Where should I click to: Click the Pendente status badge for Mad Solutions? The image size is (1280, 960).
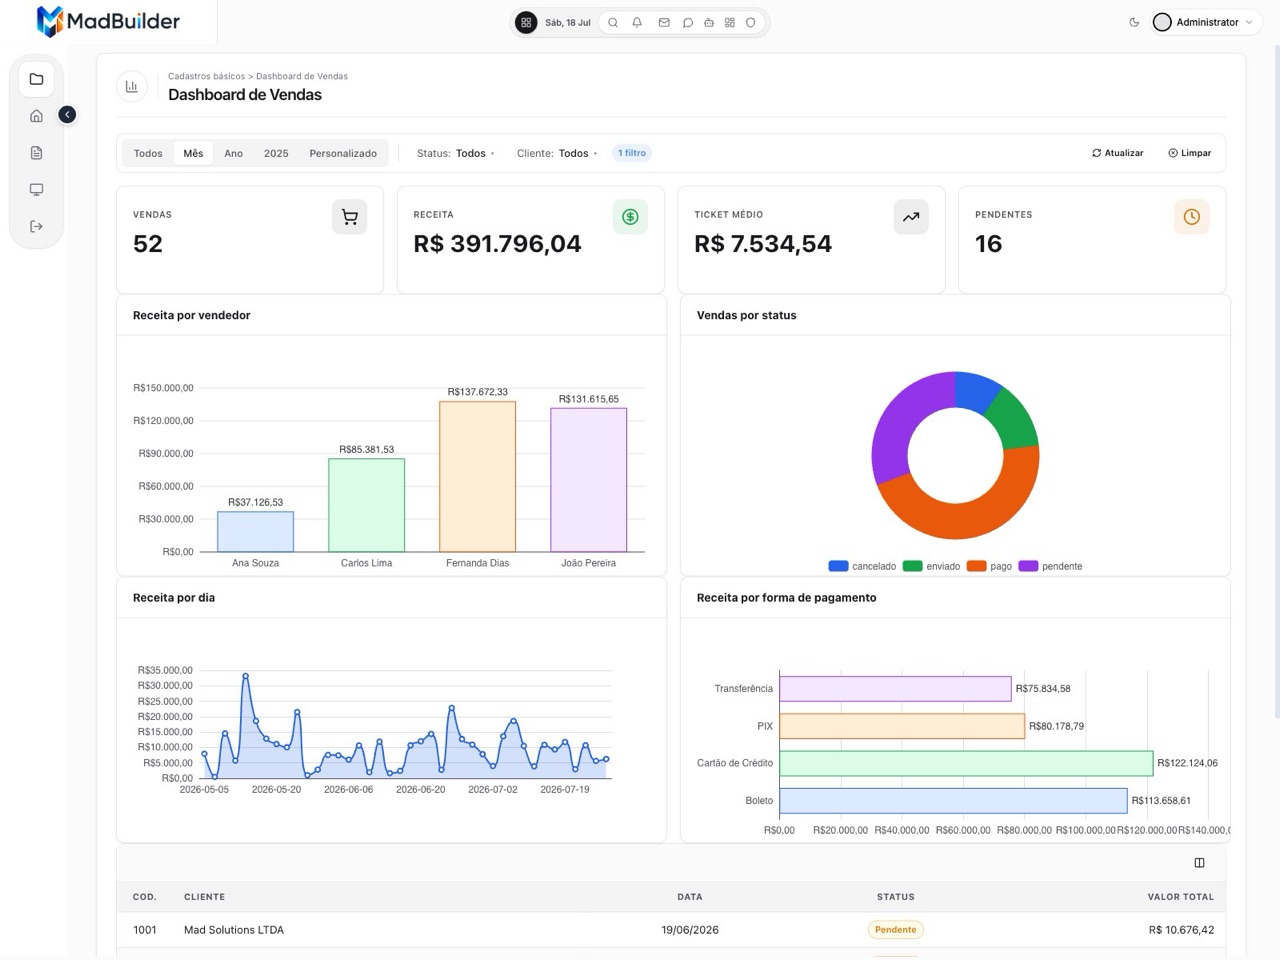(x=896, y=930)
